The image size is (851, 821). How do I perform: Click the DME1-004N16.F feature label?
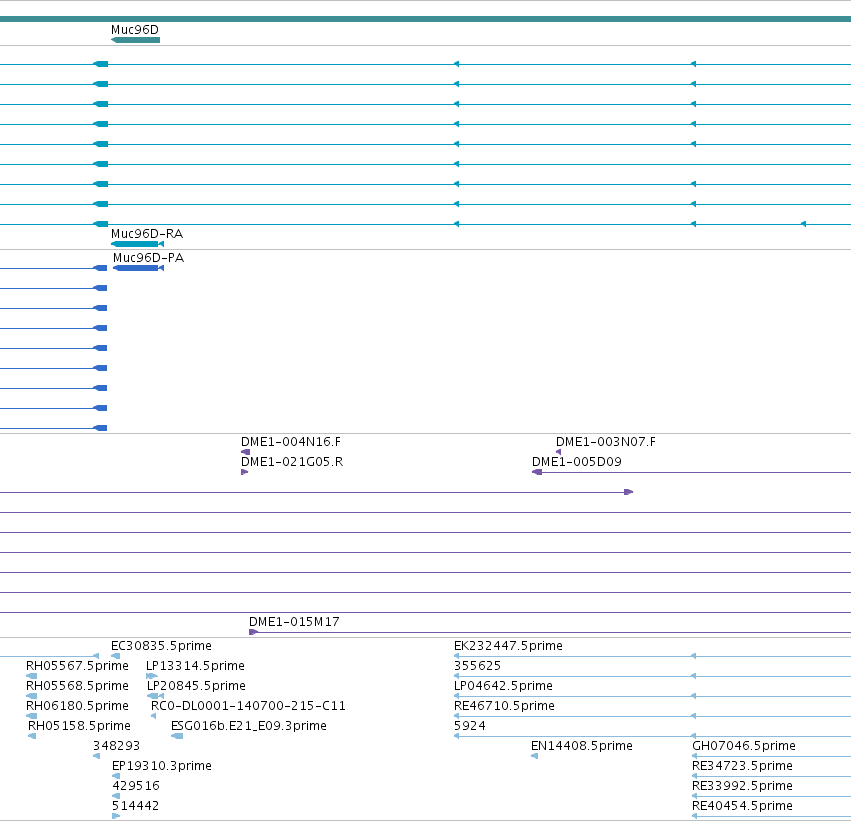pyautogui.click(x=291, y=442)
